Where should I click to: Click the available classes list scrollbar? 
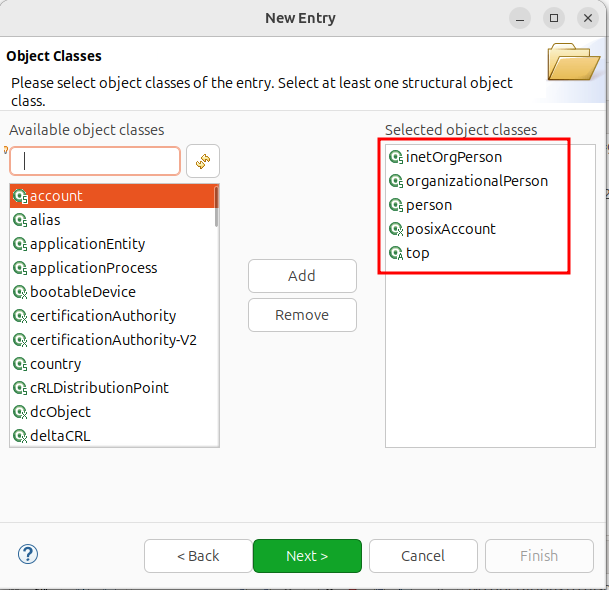tap(216, 300)
